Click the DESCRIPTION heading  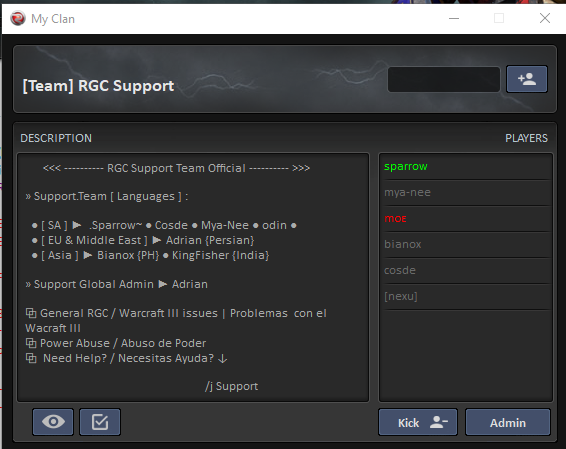[56, 138]
